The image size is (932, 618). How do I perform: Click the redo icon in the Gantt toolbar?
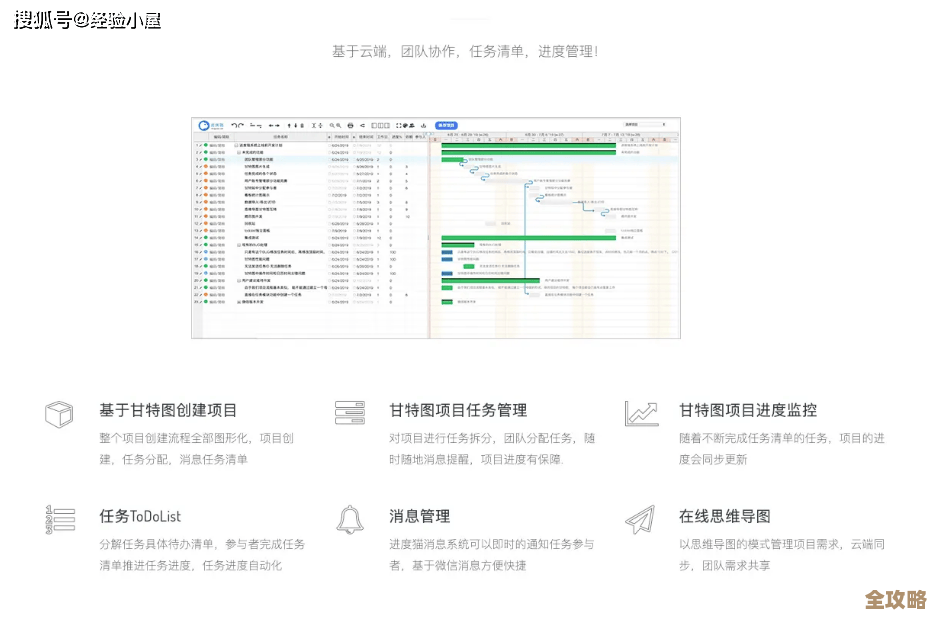pos(241,125)
